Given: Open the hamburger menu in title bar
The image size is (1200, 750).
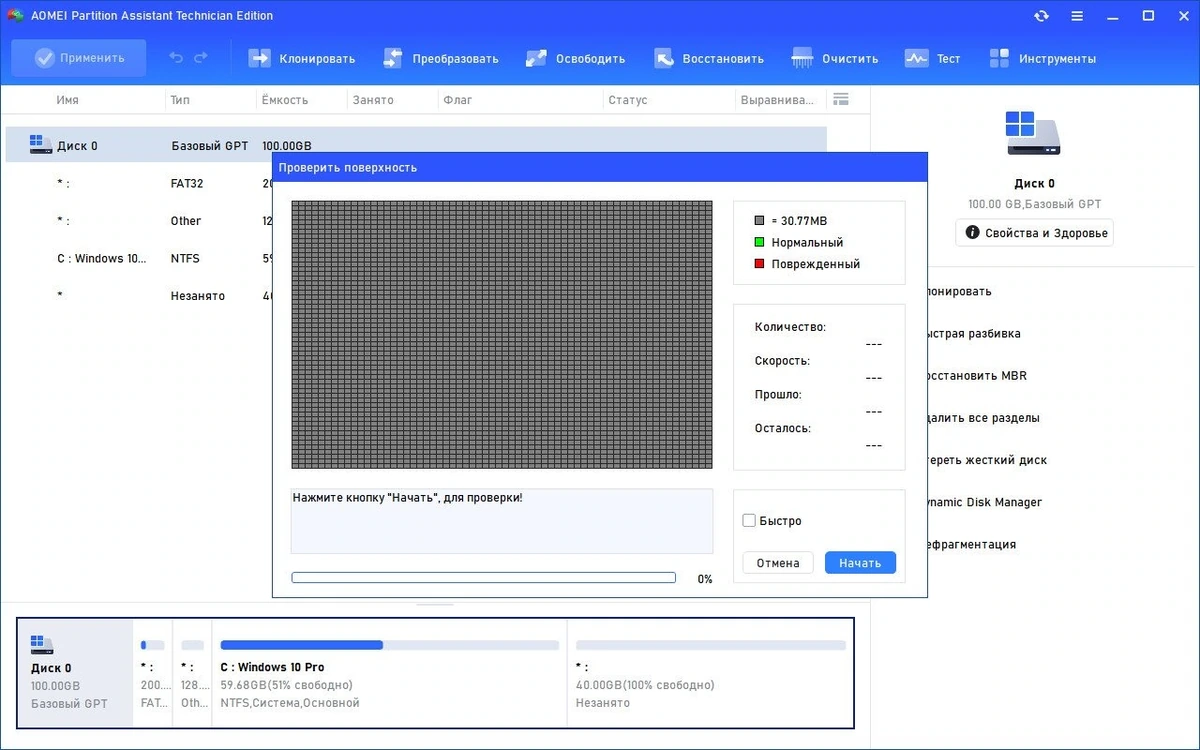Looking at the screenshot, I should 1077,16.
